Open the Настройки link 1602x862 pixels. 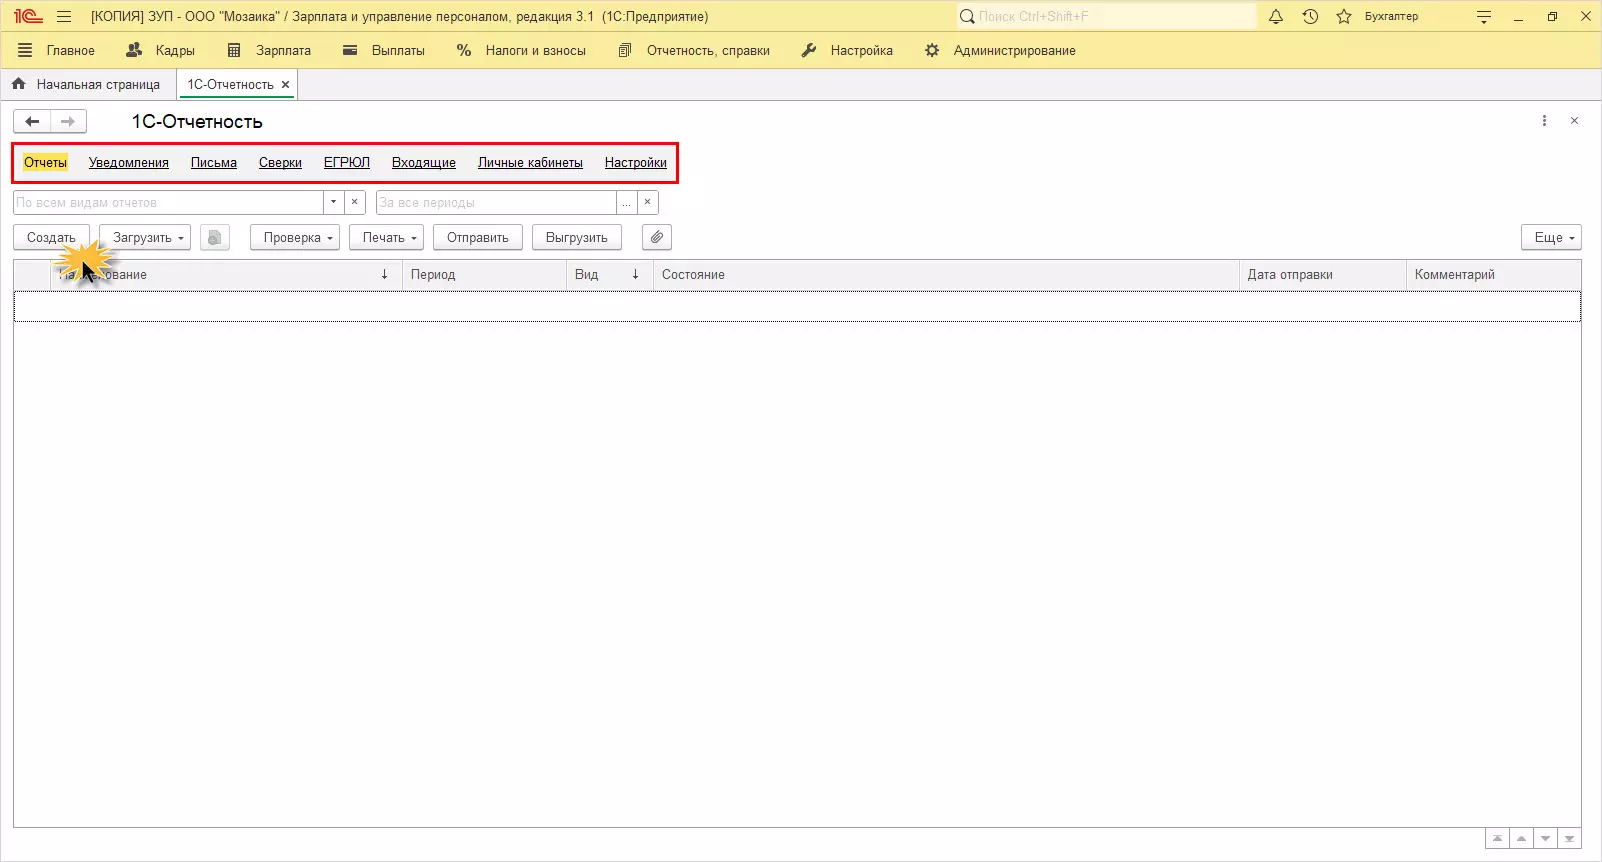(636, 163)
